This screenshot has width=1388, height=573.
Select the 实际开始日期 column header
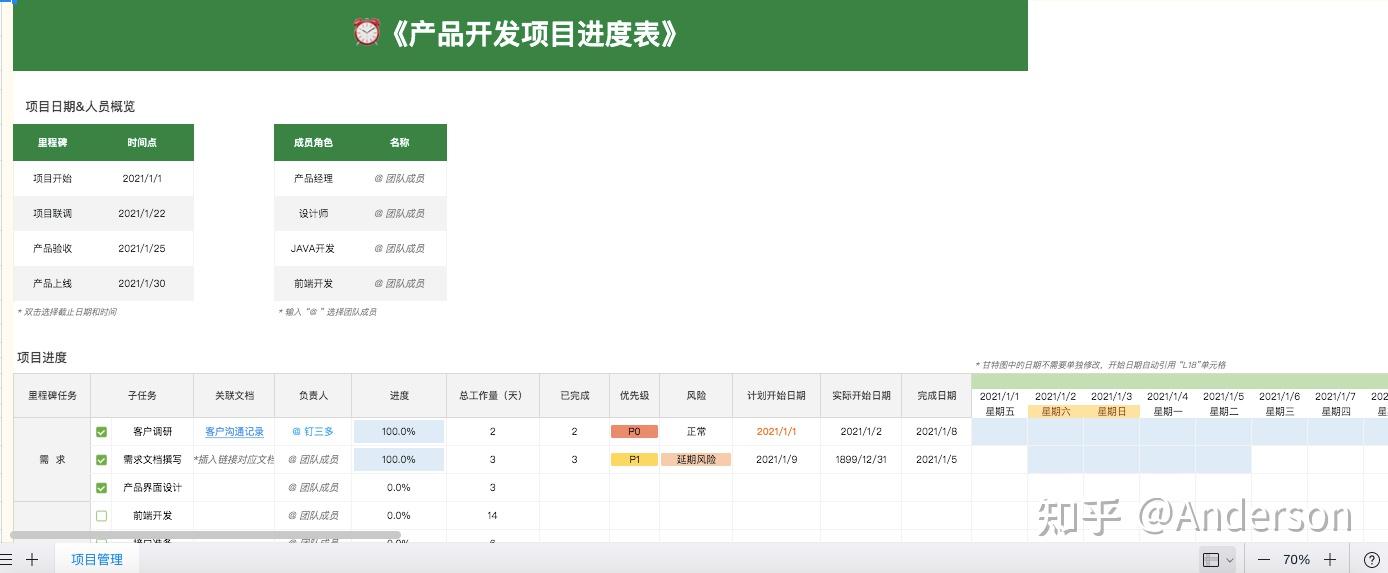click(x=861, y=396)
